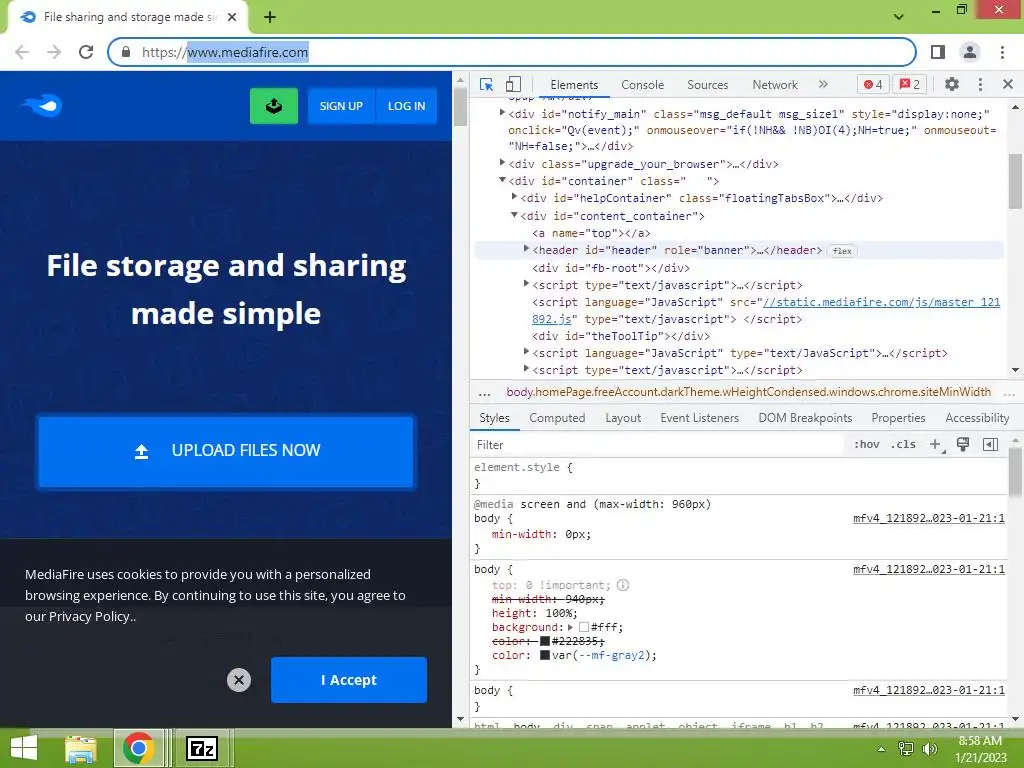Open the var(--mf-gray2) color swatch
Screen dimensions: 1024x768
pyautogui.click(x=545, y=655)
